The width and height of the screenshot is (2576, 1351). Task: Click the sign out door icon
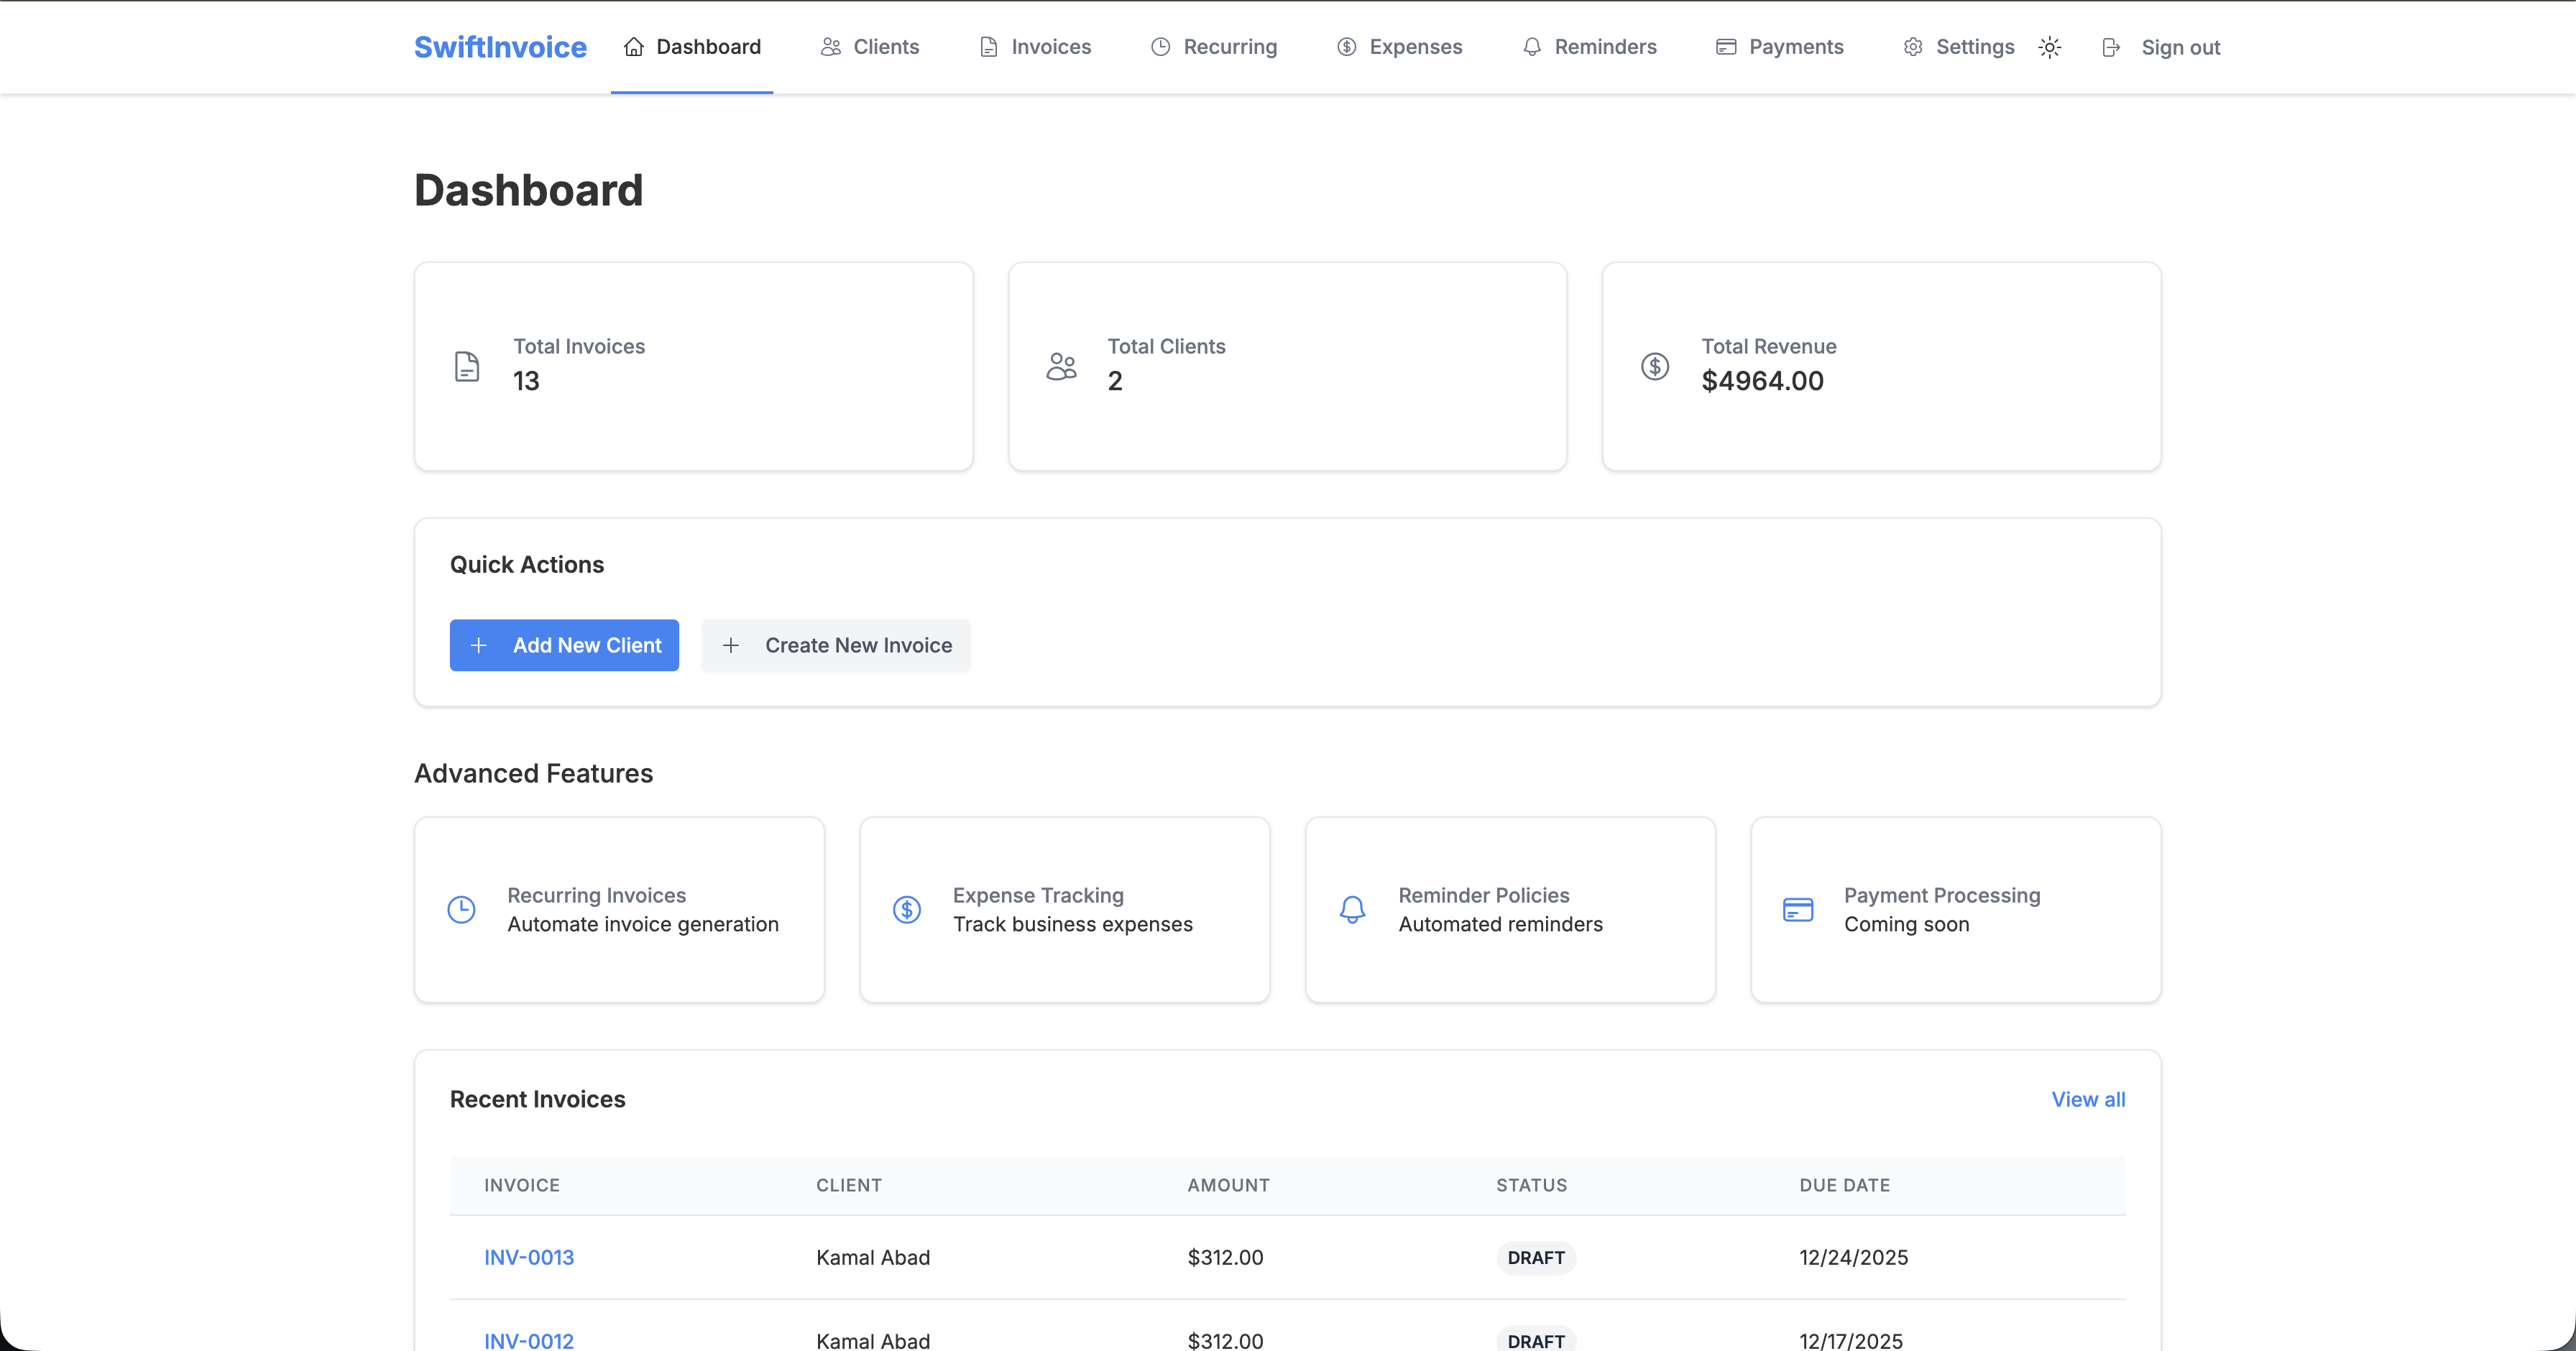[x=2111, y=47]
